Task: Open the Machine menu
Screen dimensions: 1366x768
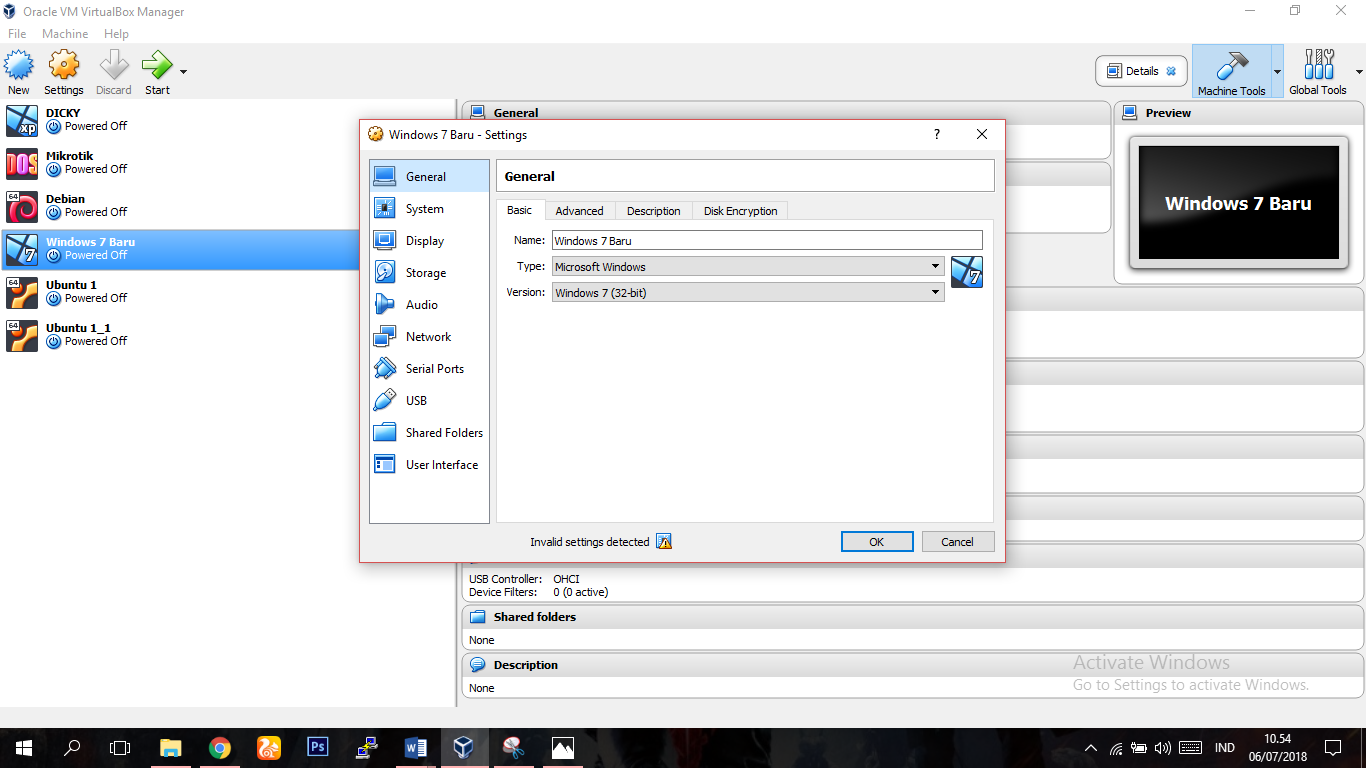Action: click(65, 34)
